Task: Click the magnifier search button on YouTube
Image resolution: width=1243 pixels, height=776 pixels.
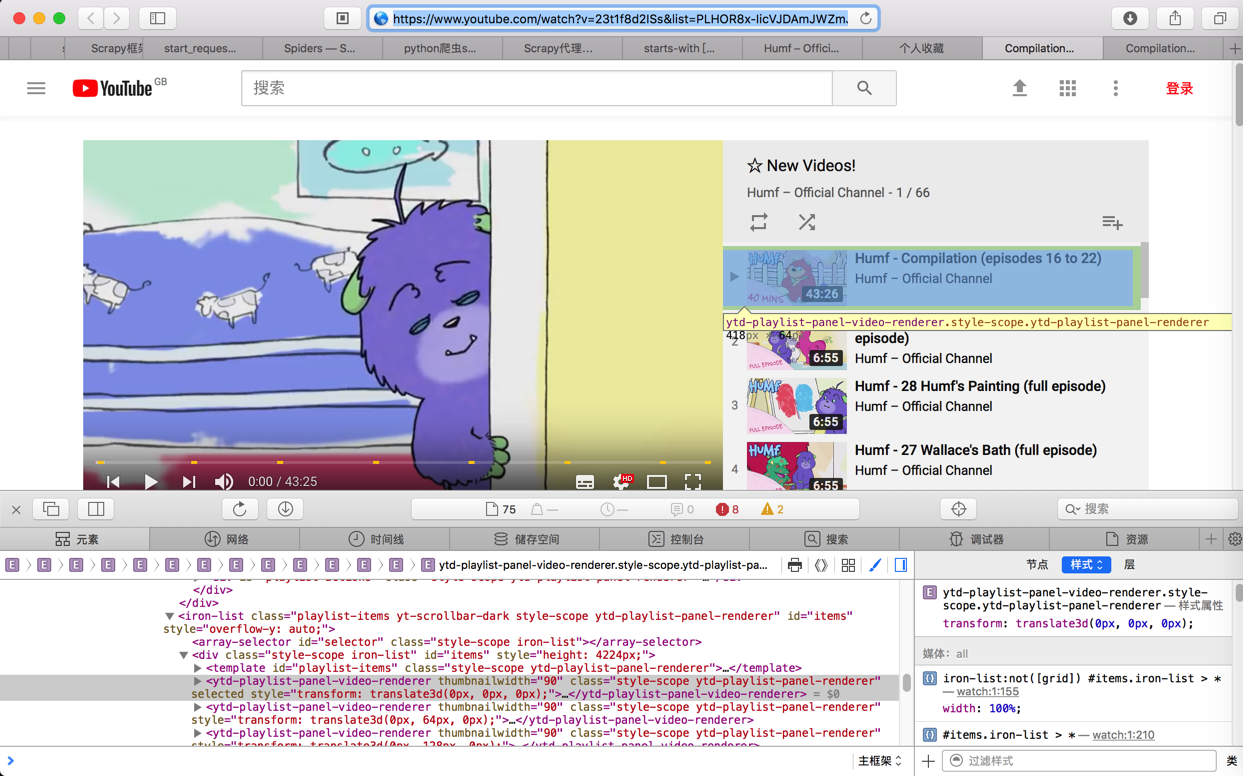Action: 864,89
